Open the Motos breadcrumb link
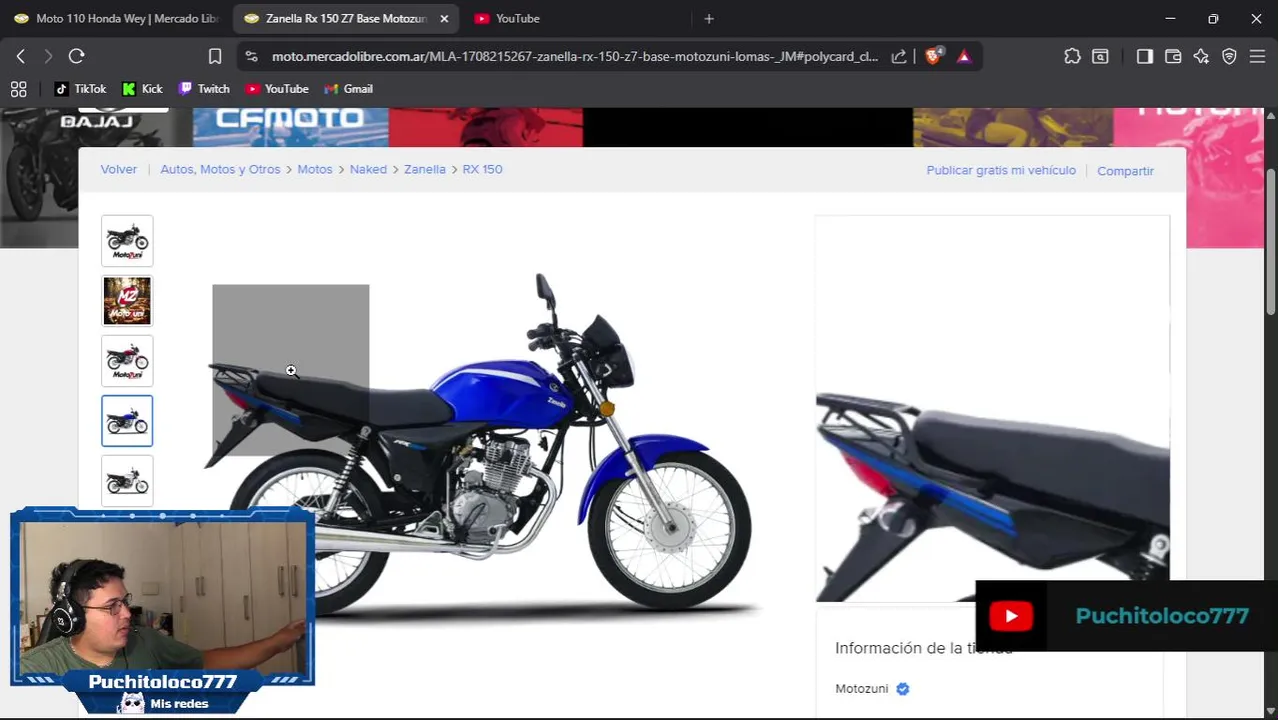Viewport: 1278px width, 720px height. [x=314, y=169]
